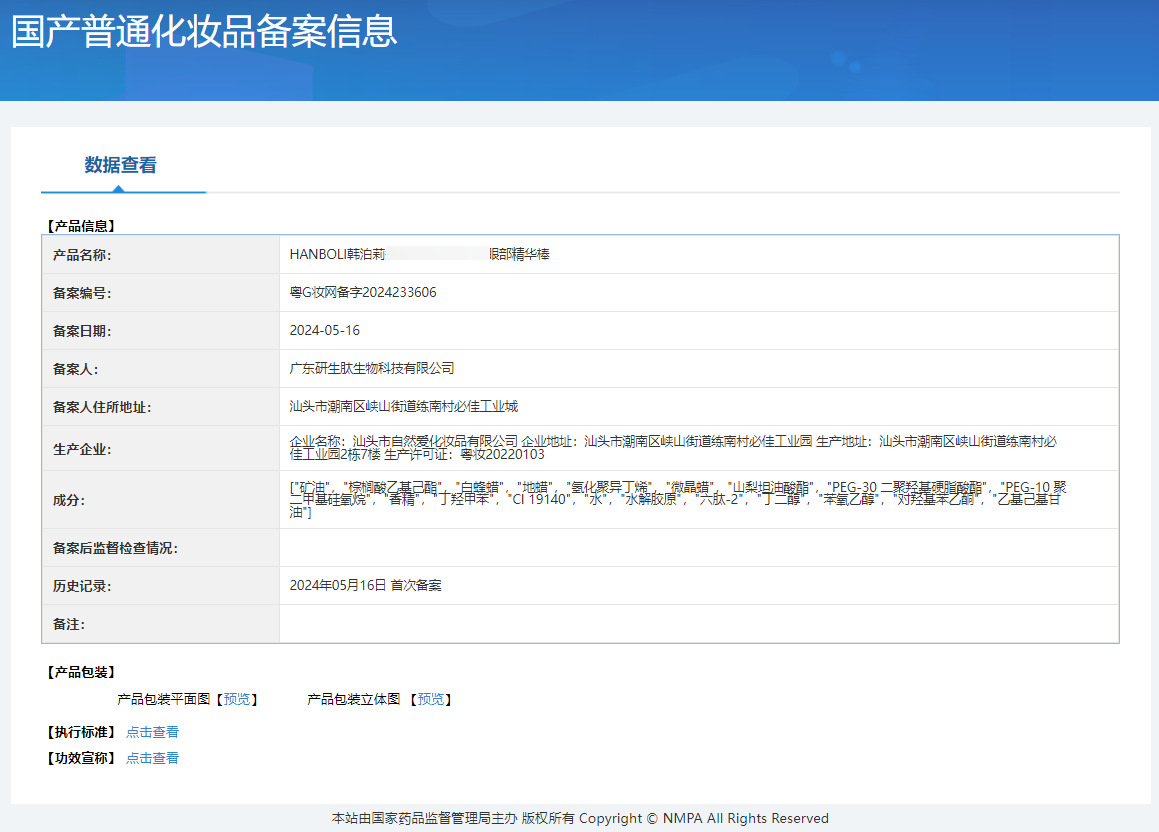
Task: Click the empty 备注 value cell
Action: click(x=698, y=624)
